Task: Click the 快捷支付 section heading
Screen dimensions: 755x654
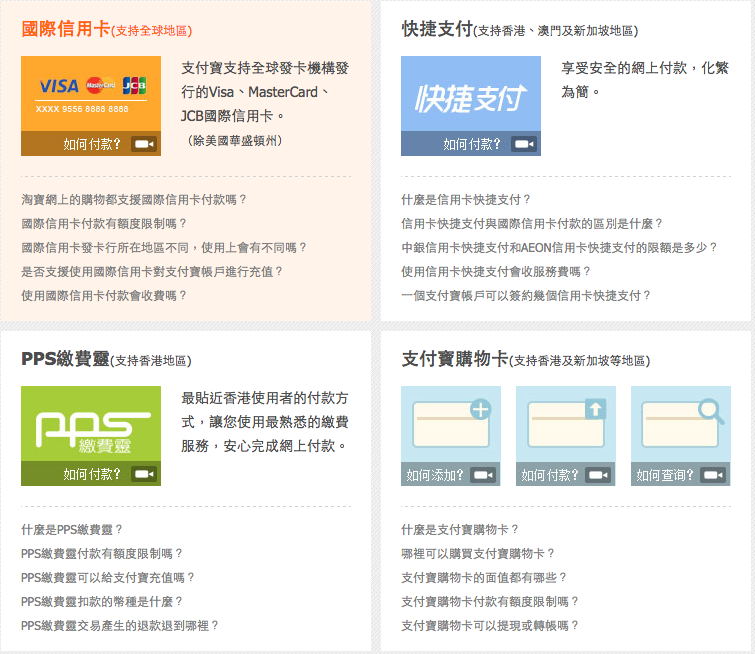Action: [x=520, y=29]
